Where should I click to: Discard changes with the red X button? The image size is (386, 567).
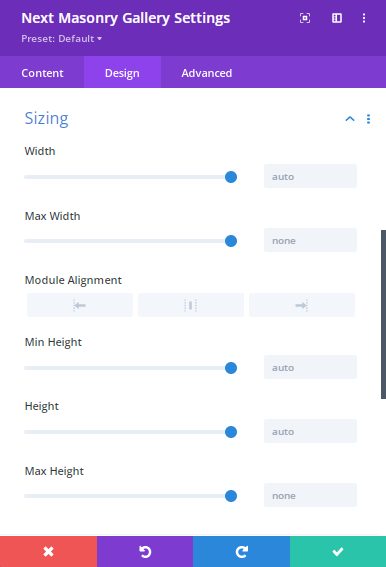pos(48,551)
